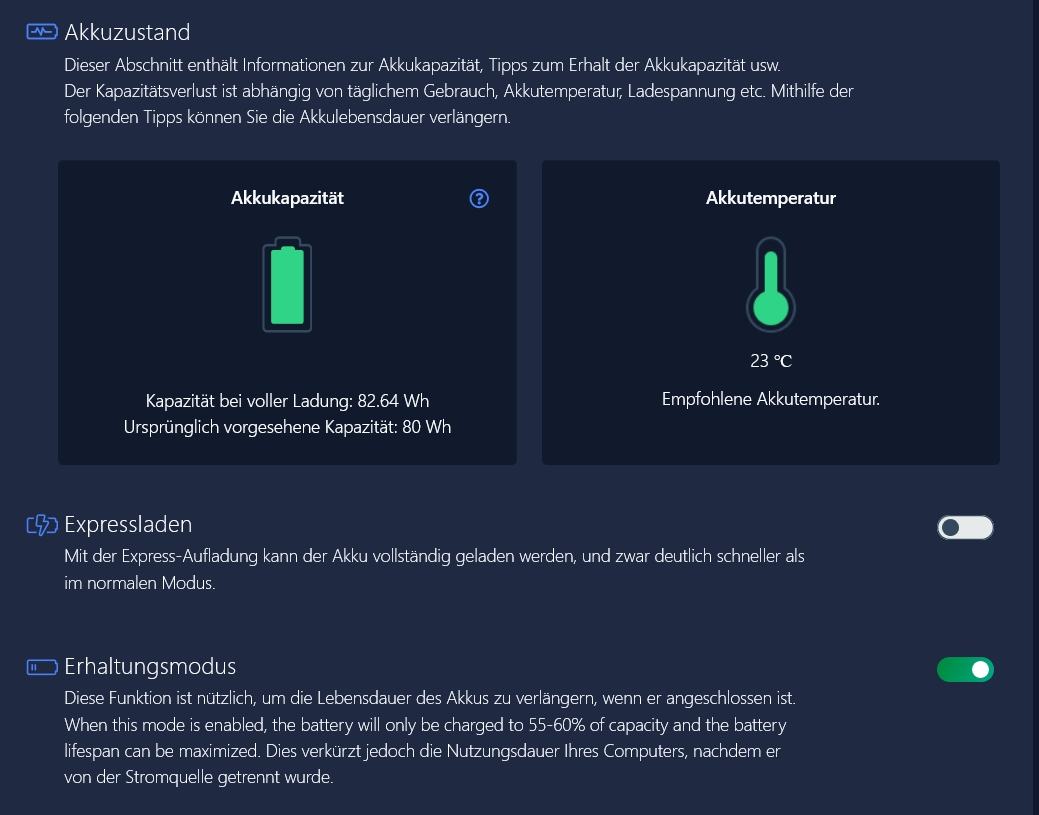Click the Expressladen heading label

click(128, 525)
